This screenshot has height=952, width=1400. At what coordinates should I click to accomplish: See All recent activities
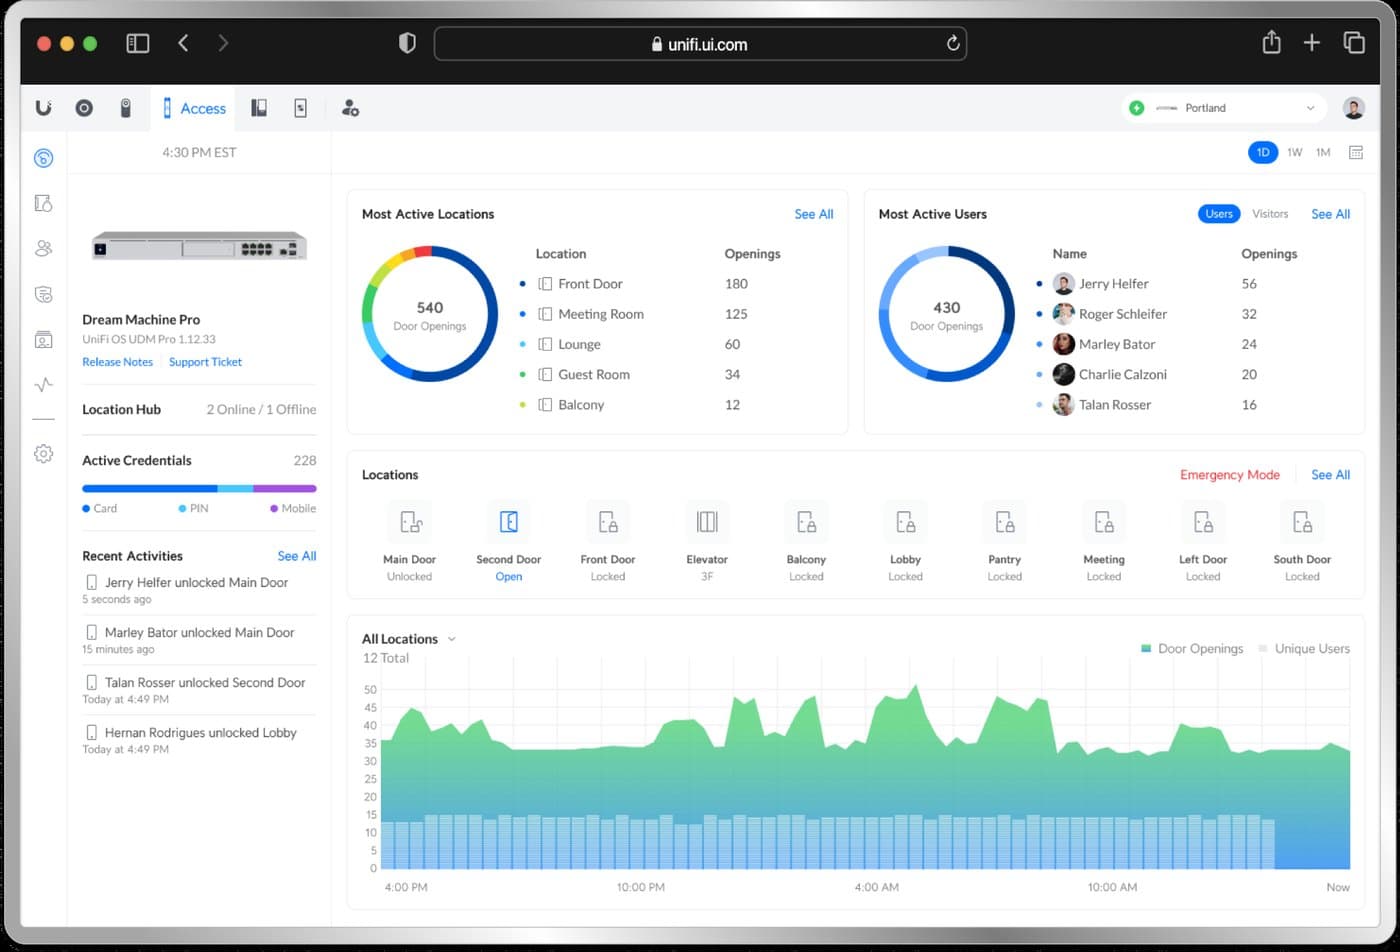tap(297, 556)
